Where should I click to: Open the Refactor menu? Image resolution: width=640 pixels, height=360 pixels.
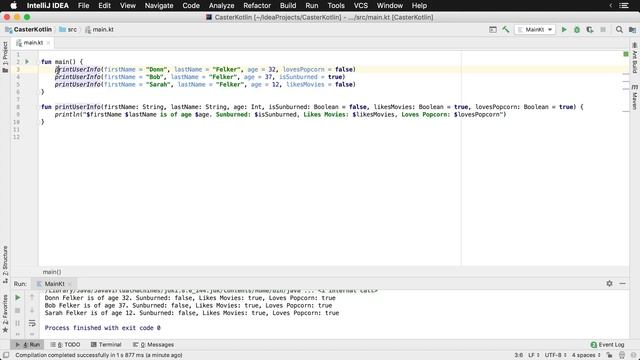click(x=257, y=6)
